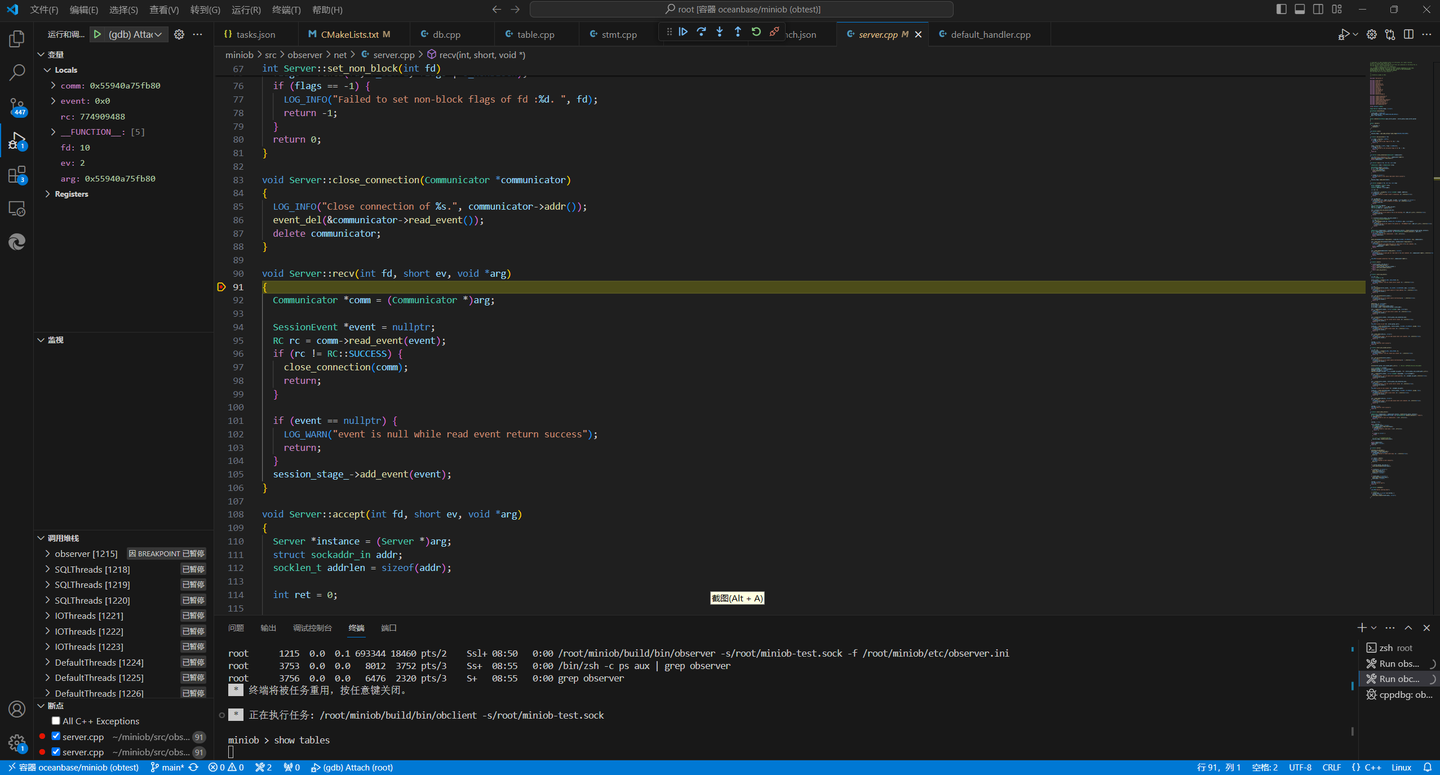Uncheck the second server.cpp breakpoint checkbox

click(56, 752)
